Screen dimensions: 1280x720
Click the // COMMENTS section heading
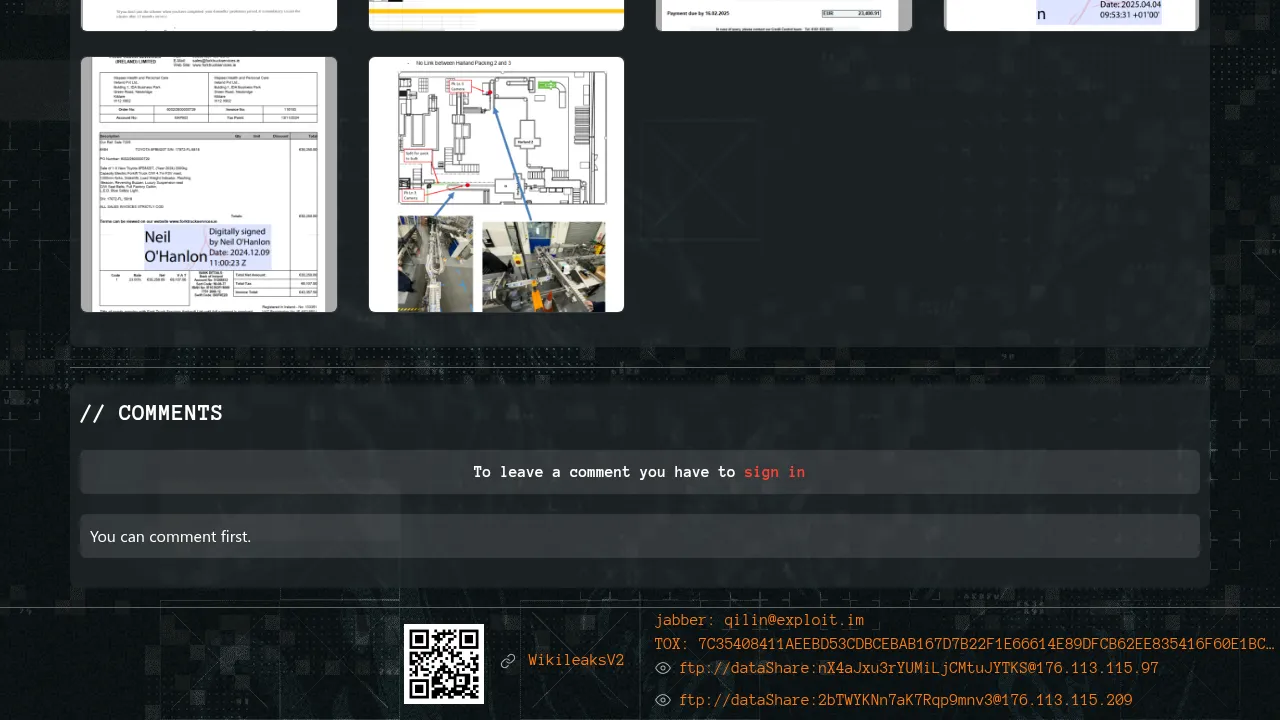pyautogui.click(x=151, y=413)
